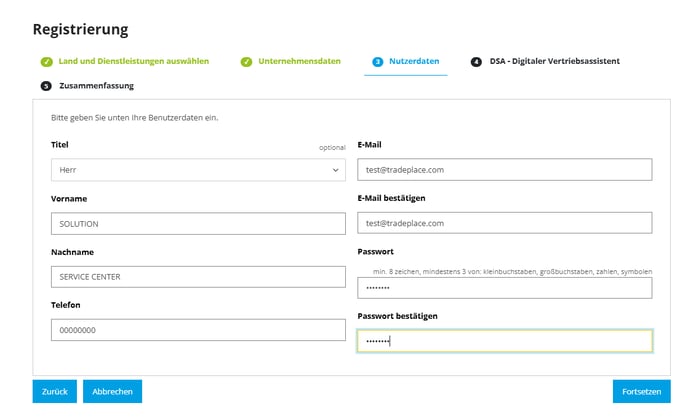Continue with the Fortsetzen button
The width and height of the screenshot is (688, 419).
point(641,391)
